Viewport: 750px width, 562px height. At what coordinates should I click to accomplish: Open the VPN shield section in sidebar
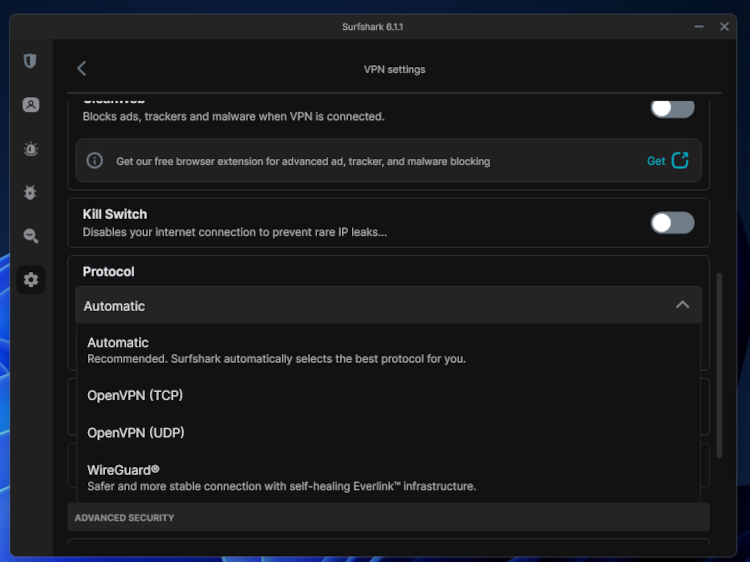point(30,61)
